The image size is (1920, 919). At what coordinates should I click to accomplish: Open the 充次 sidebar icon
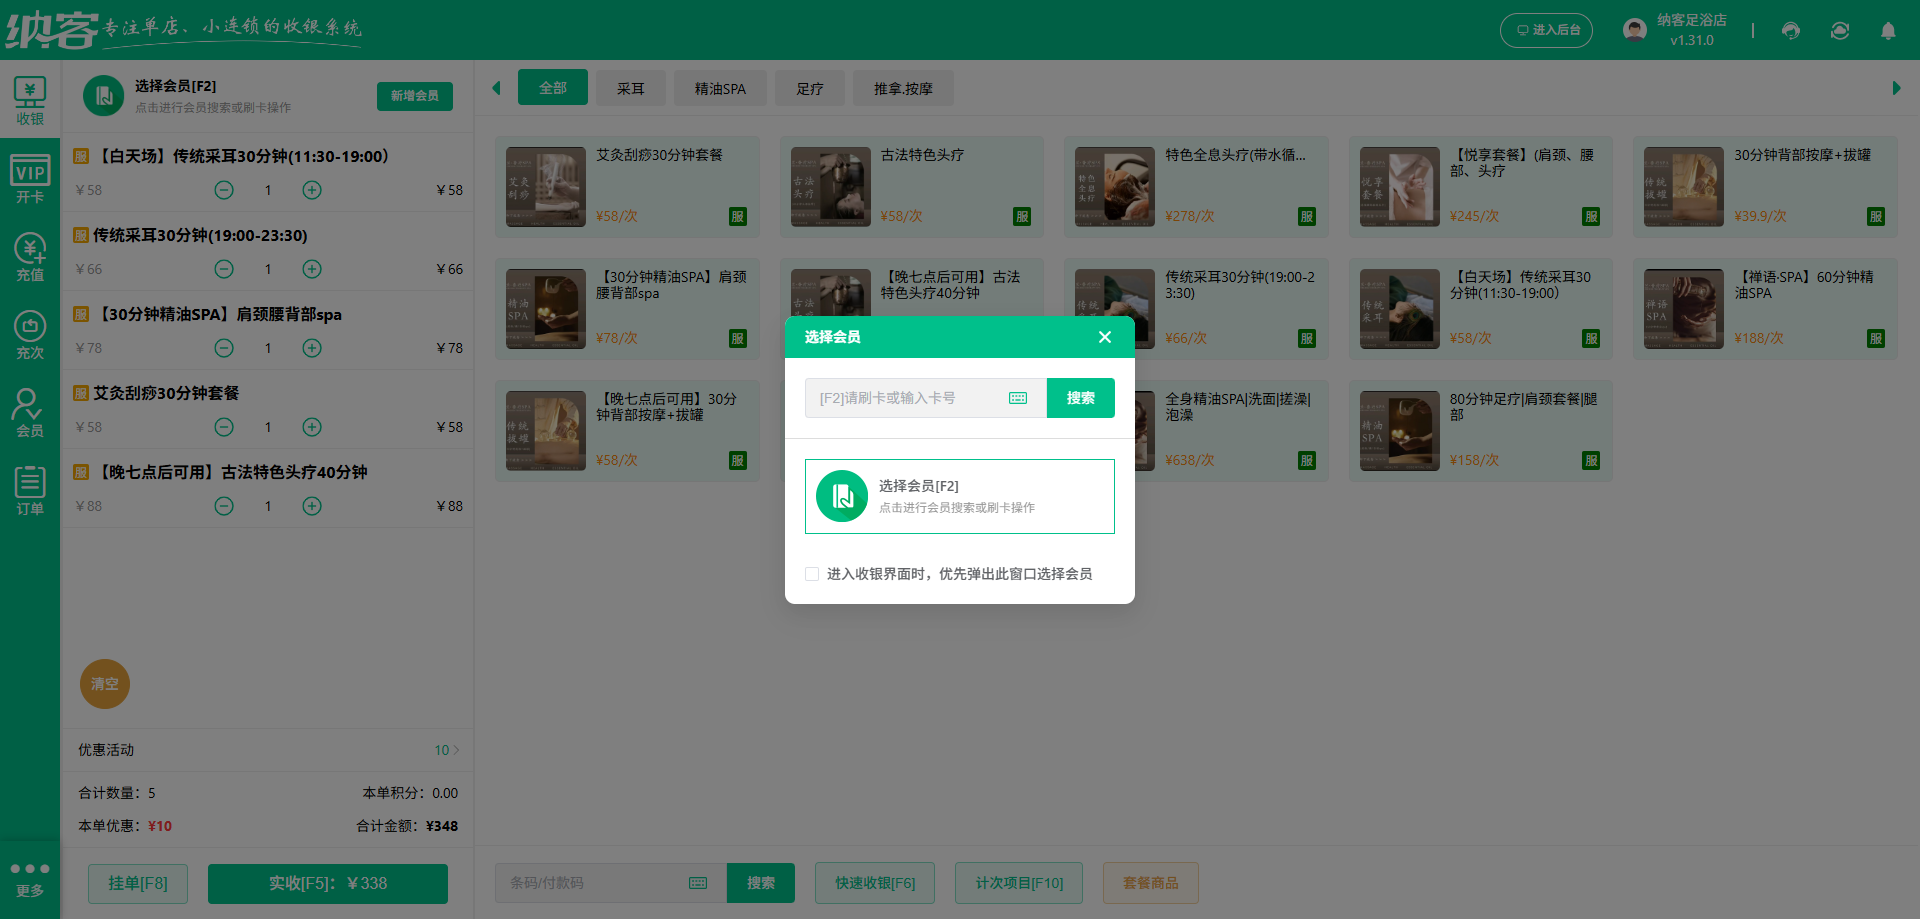coord(30,335)
